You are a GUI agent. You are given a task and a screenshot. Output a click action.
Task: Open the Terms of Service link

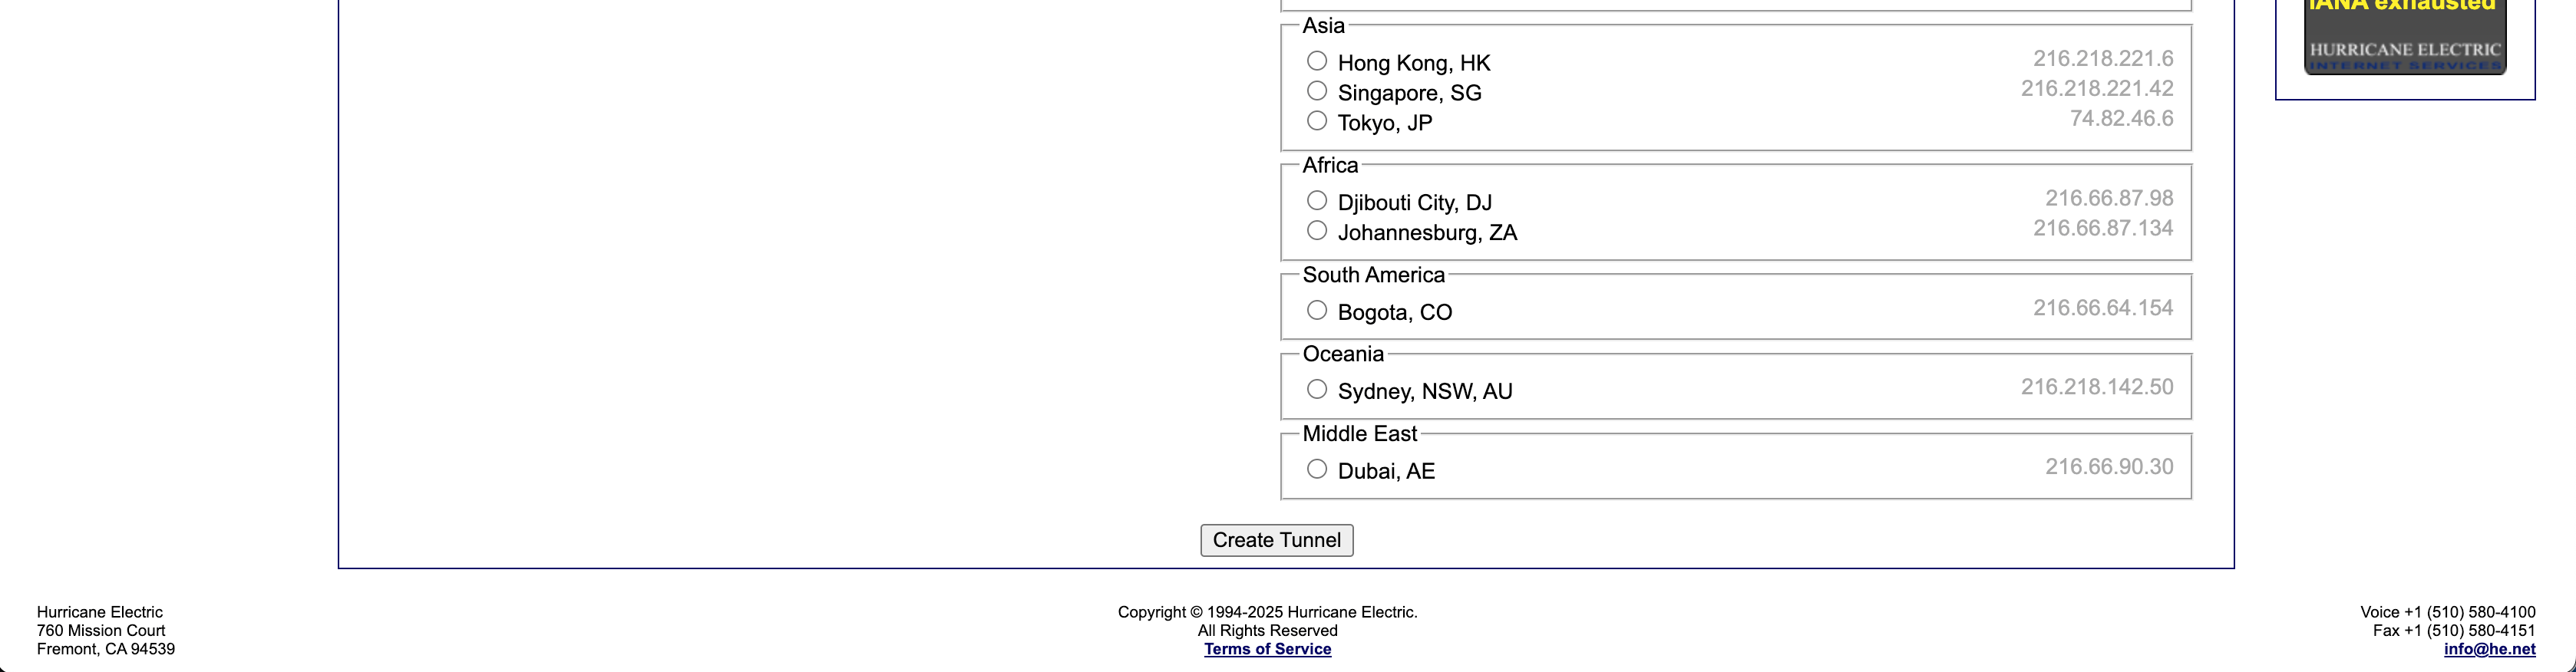(1267, 649)
